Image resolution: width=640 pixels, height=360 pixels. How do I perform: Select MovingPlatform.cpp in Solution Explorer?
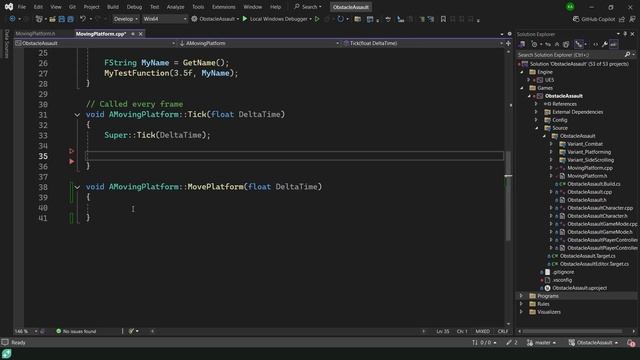[x=589, y=168]
